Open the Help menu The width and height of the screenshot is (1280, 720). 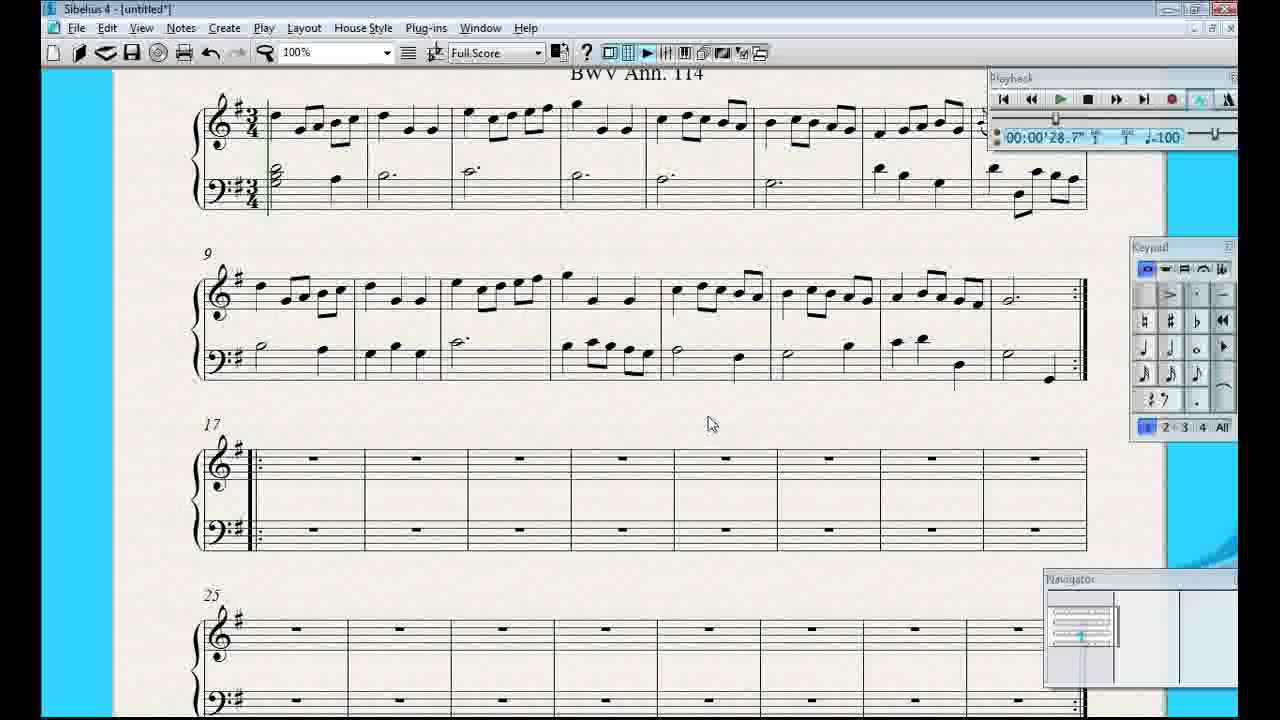pyautogui.click(x=525, y=28)
